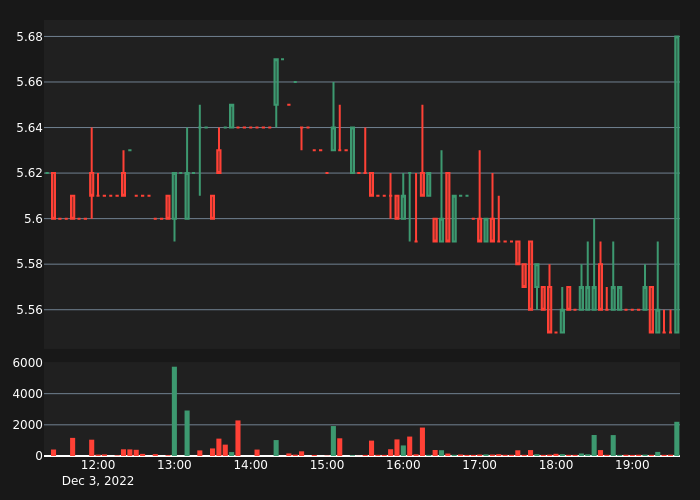Screen dimensions: 700x500
Task: Select the green volume bar just after 15:00
Action: pyautogui.click(x=333, y=441)
